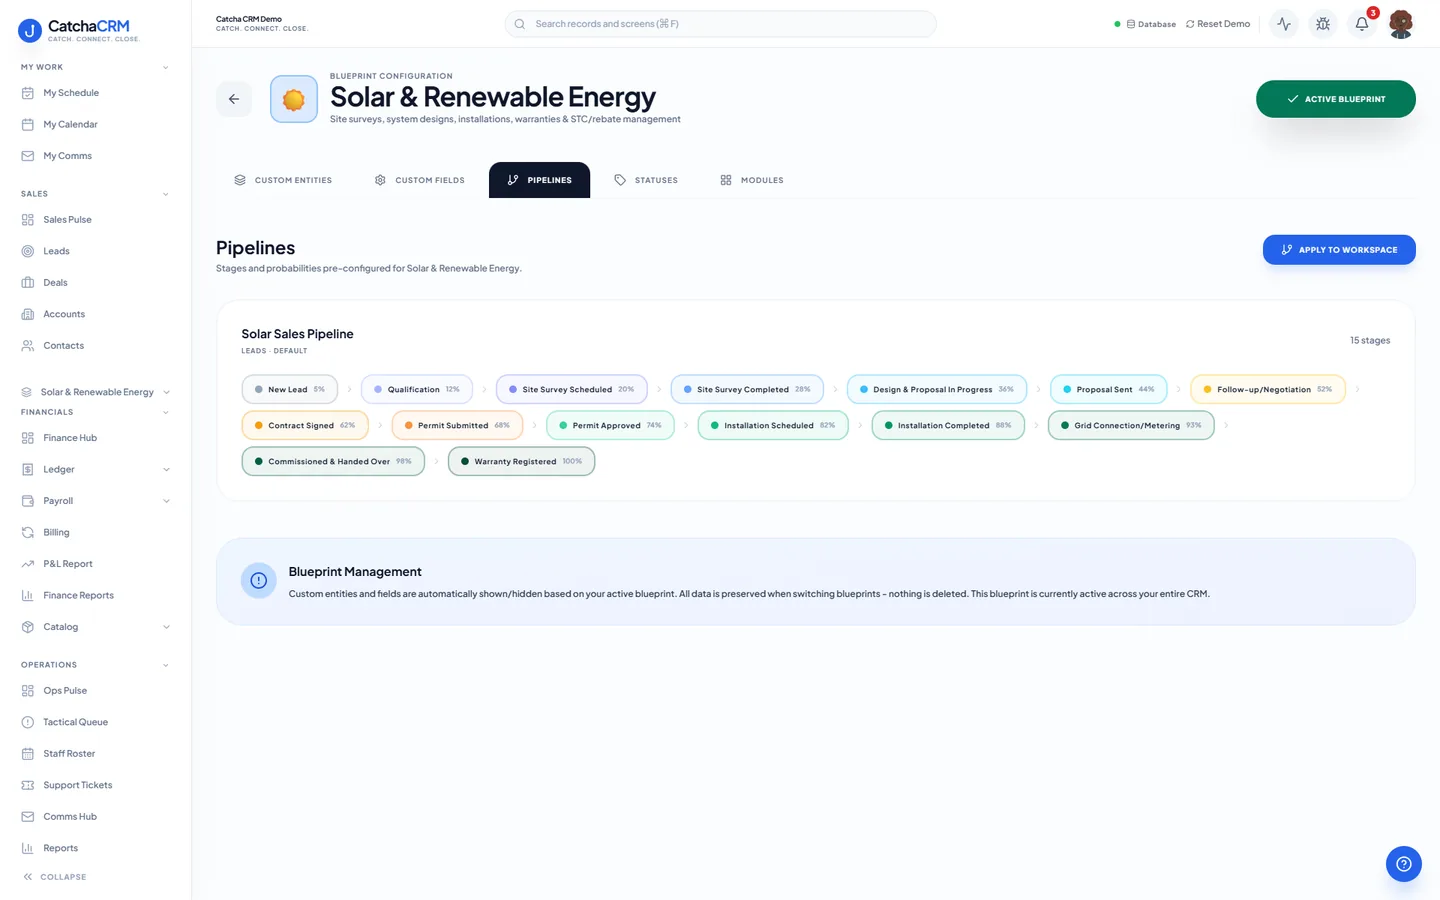Open the help question-mark button

point(1404,864)
